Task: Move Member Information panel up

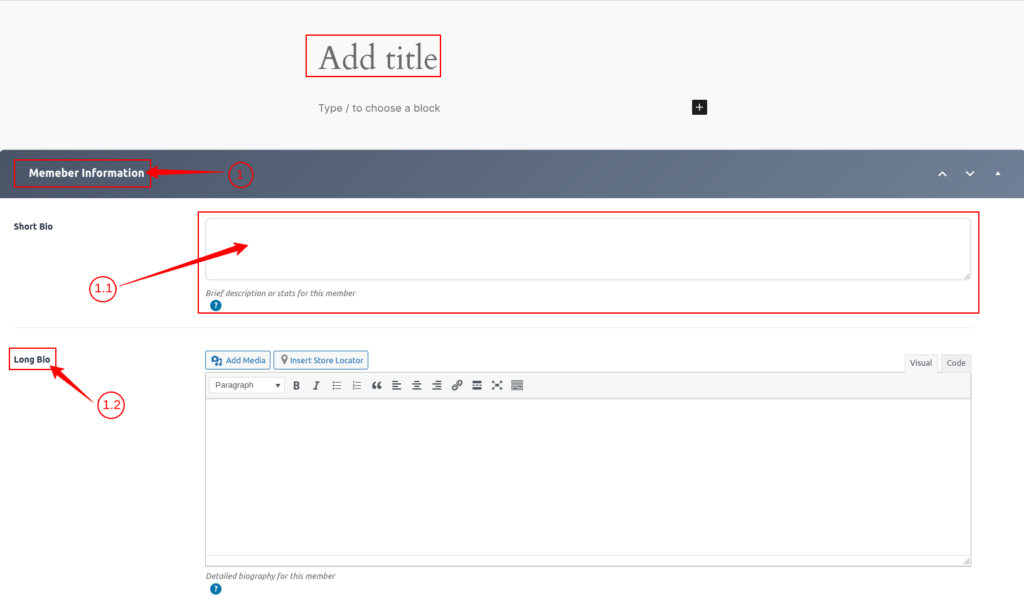Action: 941,174
